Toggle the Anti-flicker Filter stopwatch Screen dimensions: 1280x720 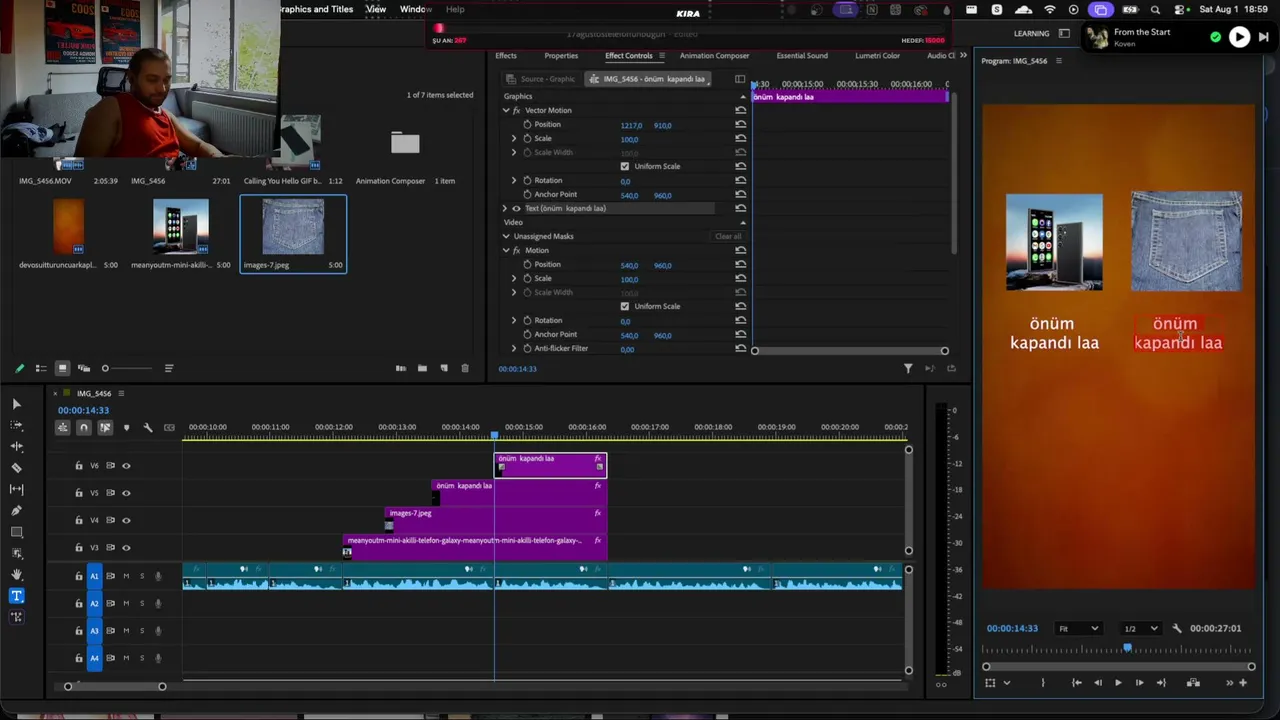(527, 348)
